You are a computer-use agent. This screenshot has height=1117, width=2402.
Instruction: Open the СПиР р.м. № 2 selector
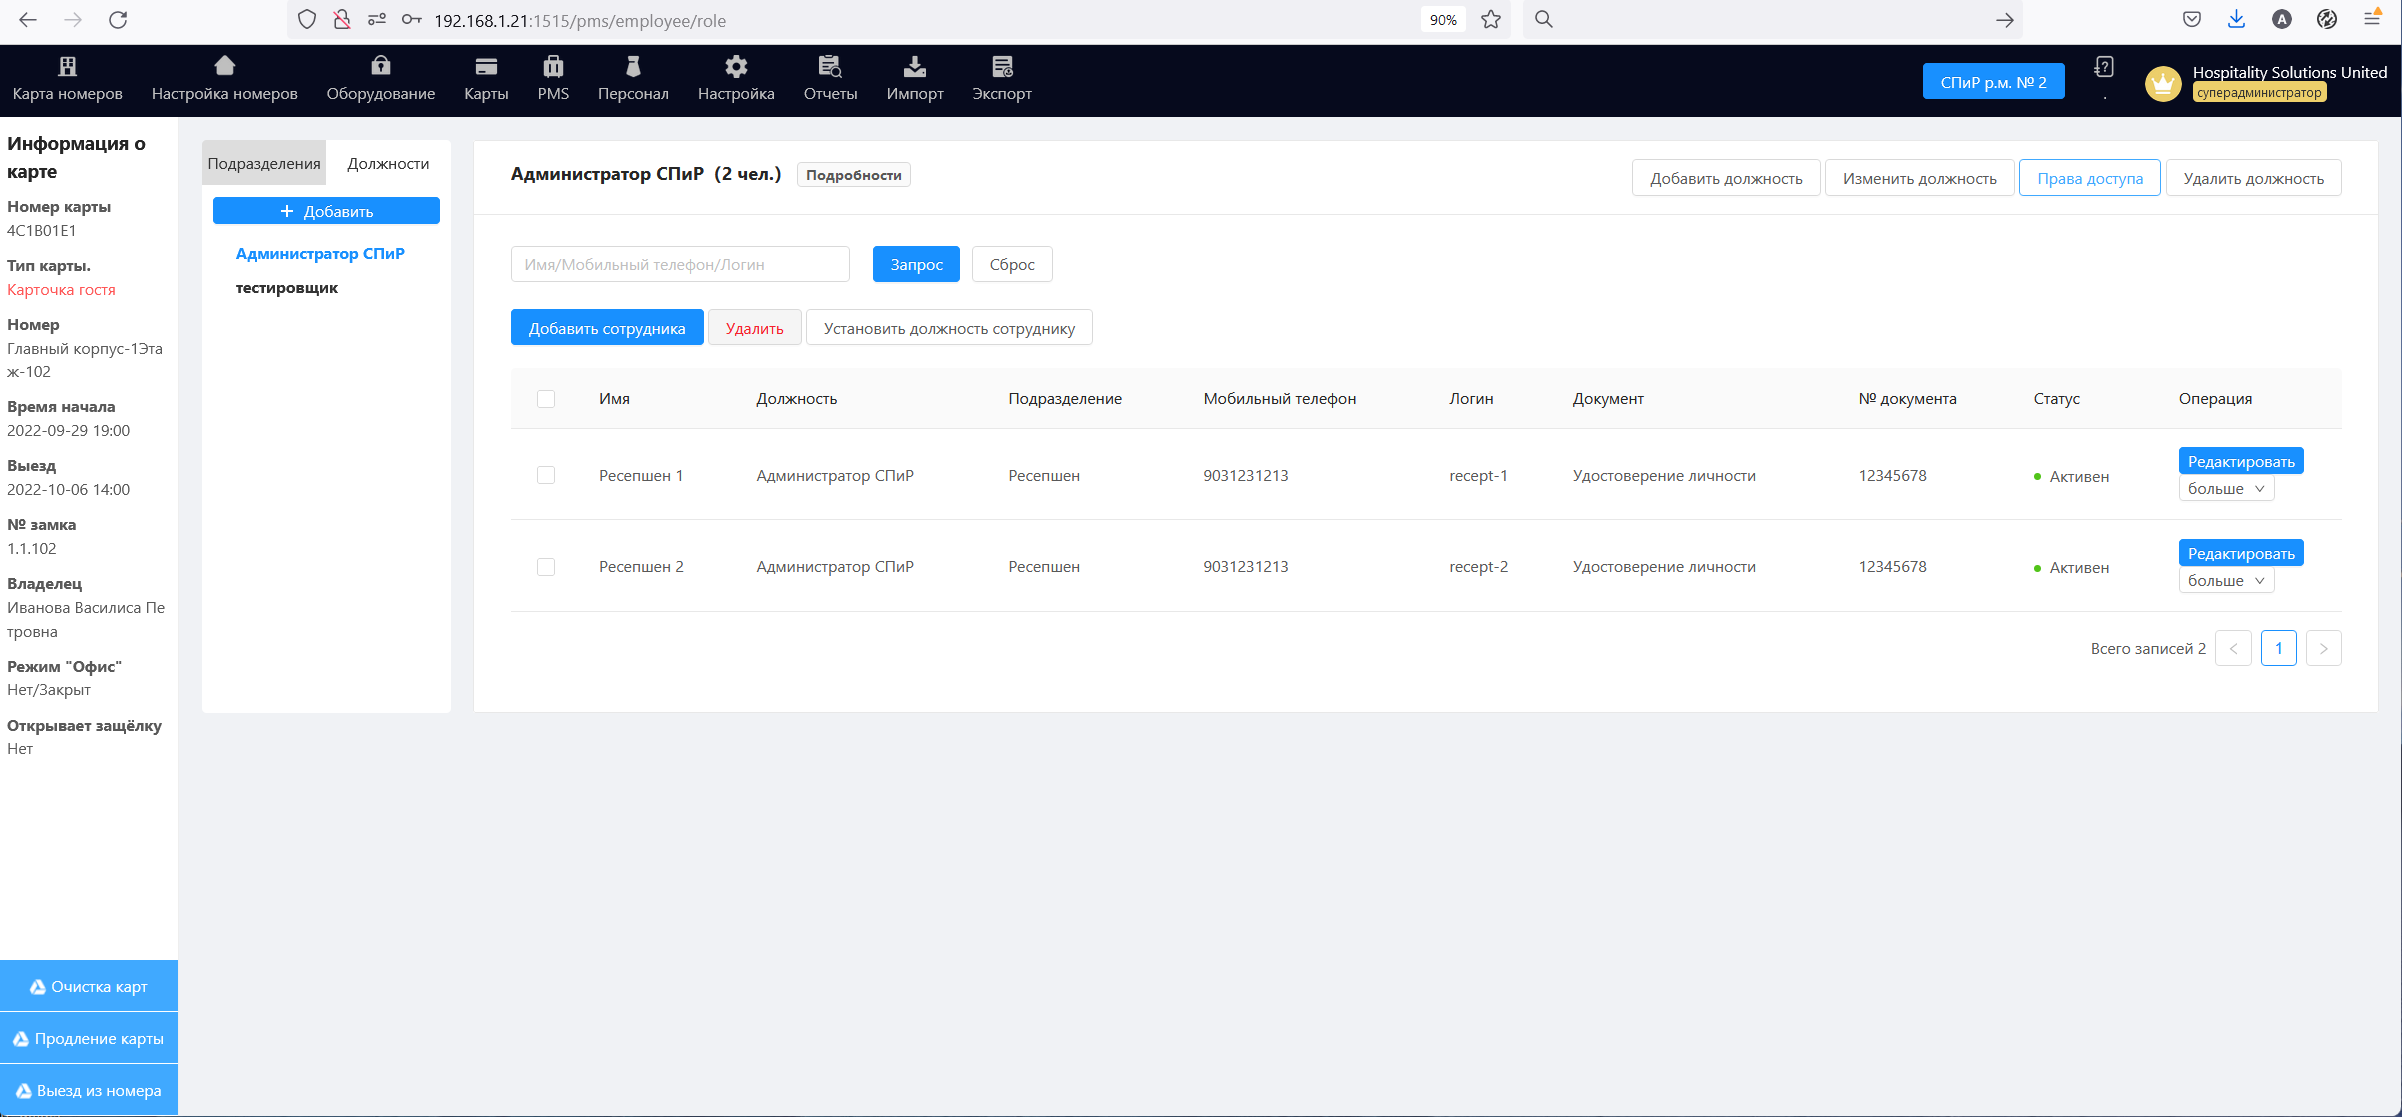pyautogui.click(x=1993, y=82)
